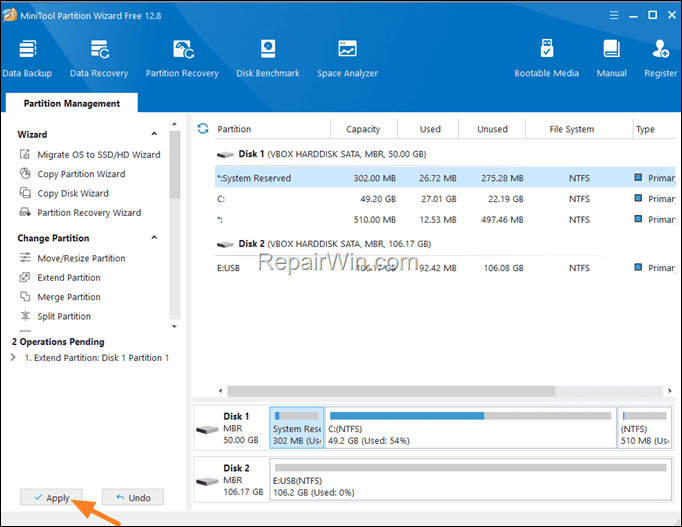Select C:(NTFS) block in disk map
The height and width of the screenshot is (527, 682).
coord(471,427)
